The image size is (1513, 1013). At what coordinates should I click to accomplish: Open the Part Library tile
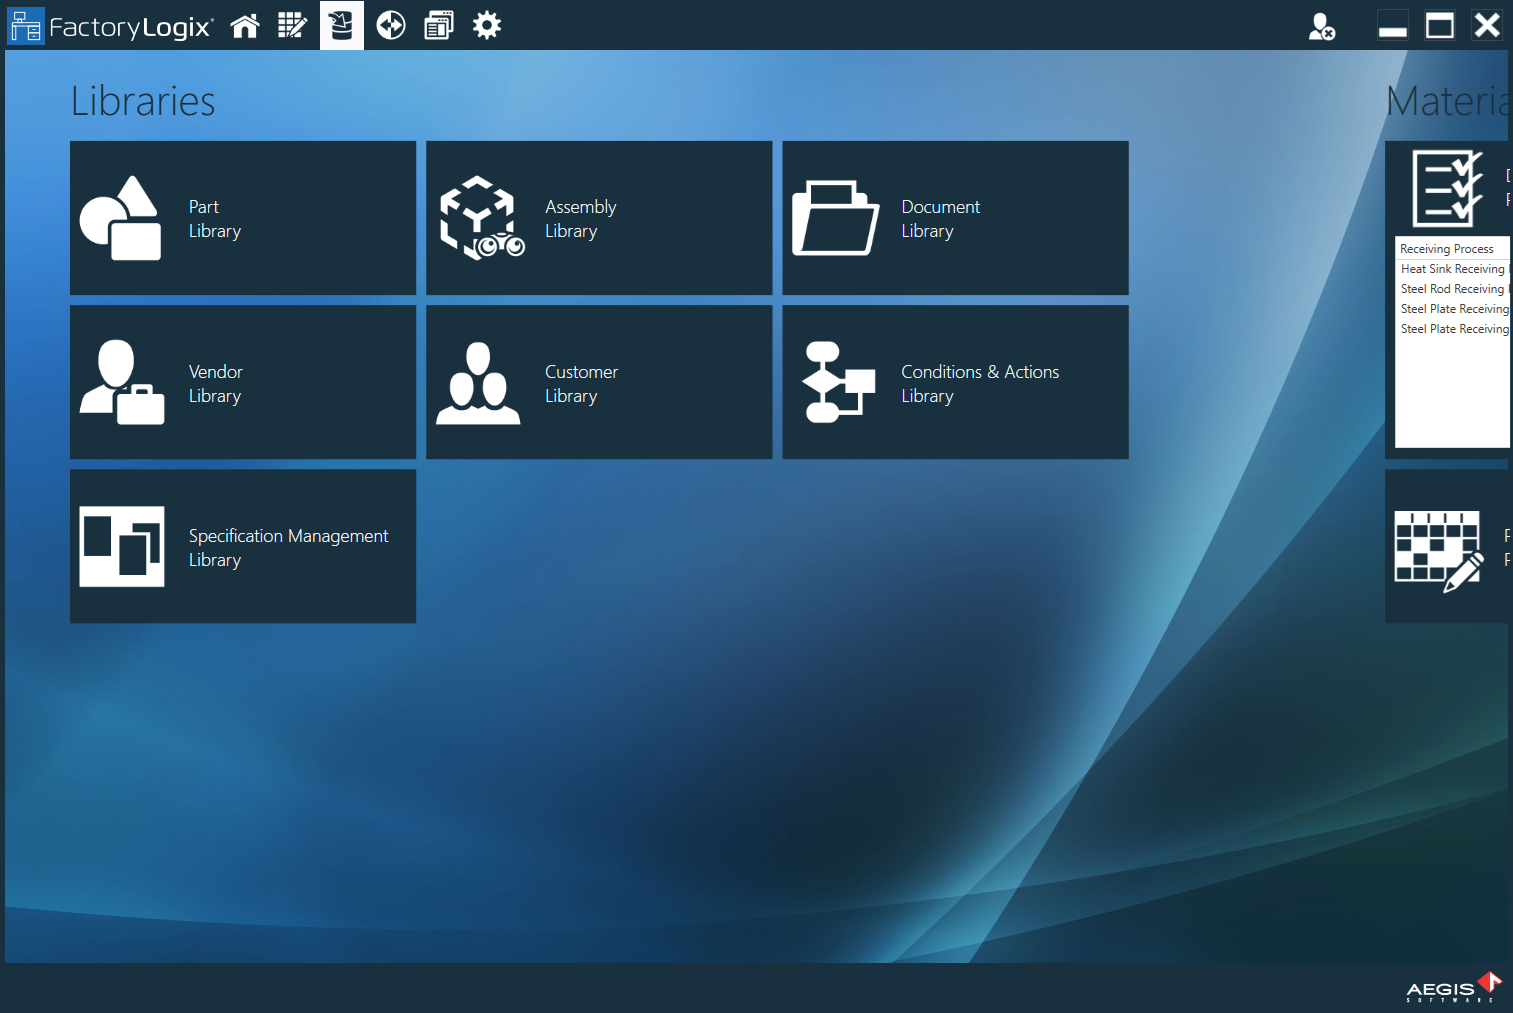pyautogui.click(x=243, y=218)
